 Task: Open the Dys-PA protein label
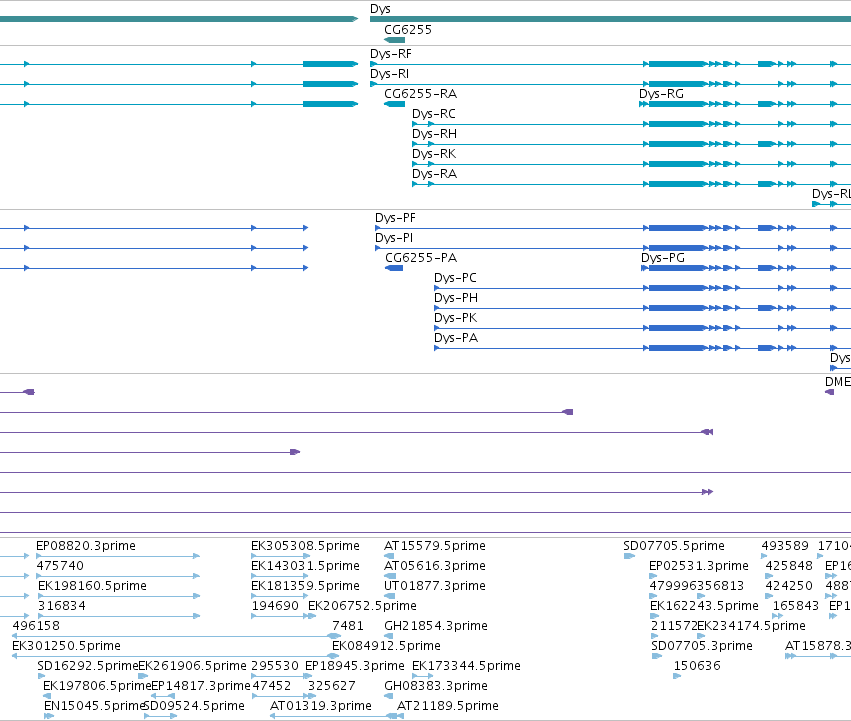pyautogui.click(x=456, y=338)
